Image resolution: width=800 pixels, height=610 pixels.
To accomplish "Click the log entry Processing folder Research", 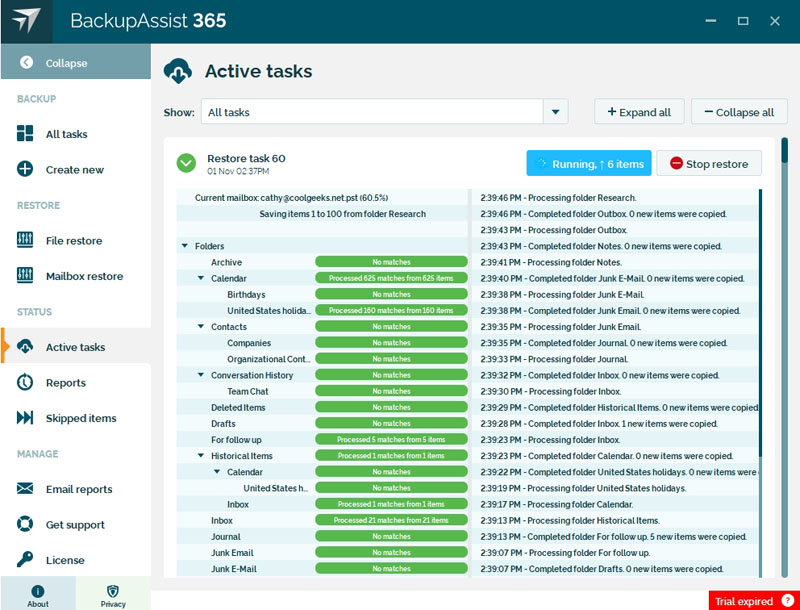I will [558, 197].
